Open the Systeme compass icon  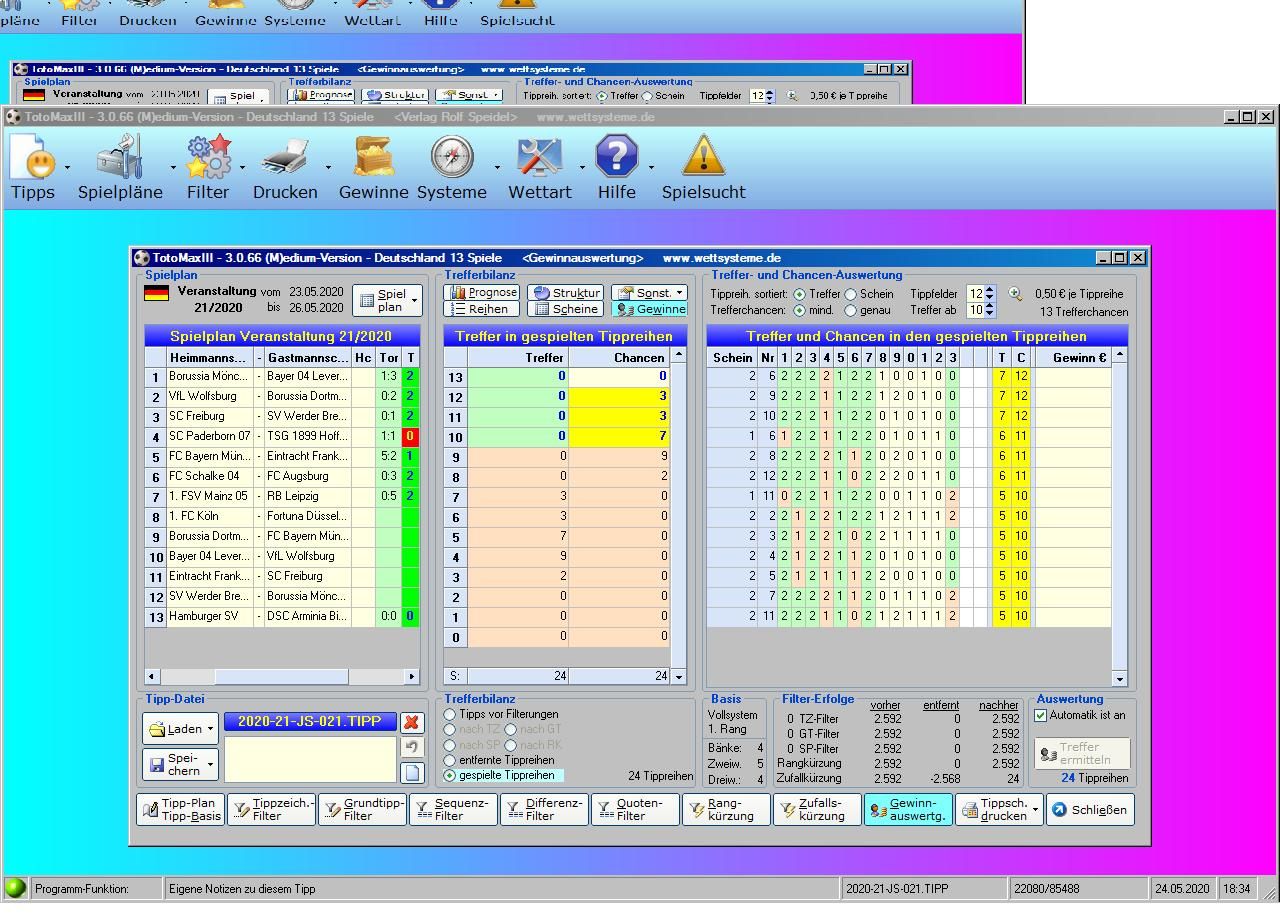point(452,157)
